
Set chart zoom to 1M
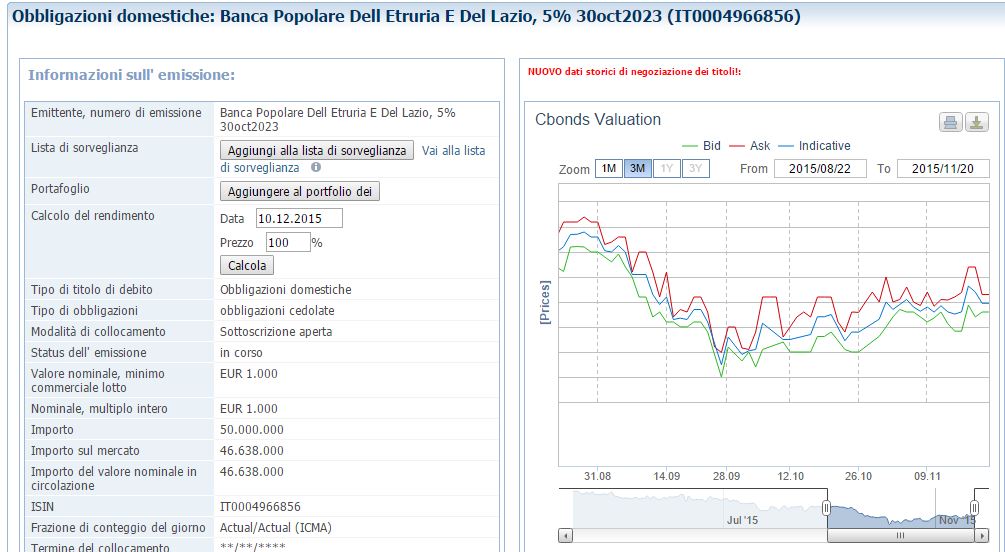coord(608,169)
